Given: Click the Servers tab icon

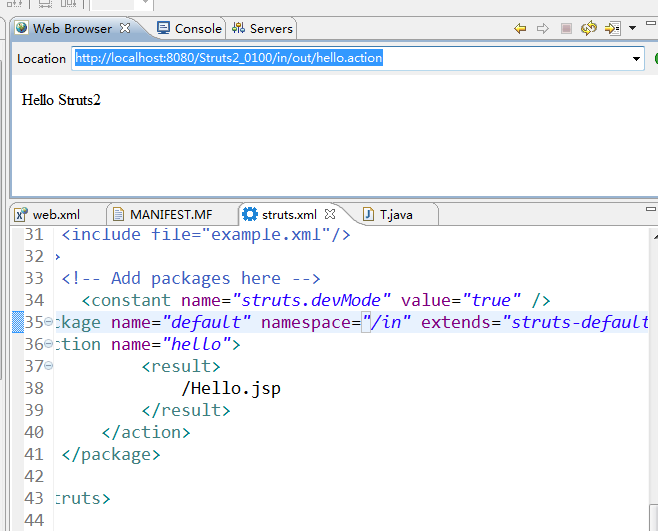Looking at the screenshot, I should click(x=238, y=28).
